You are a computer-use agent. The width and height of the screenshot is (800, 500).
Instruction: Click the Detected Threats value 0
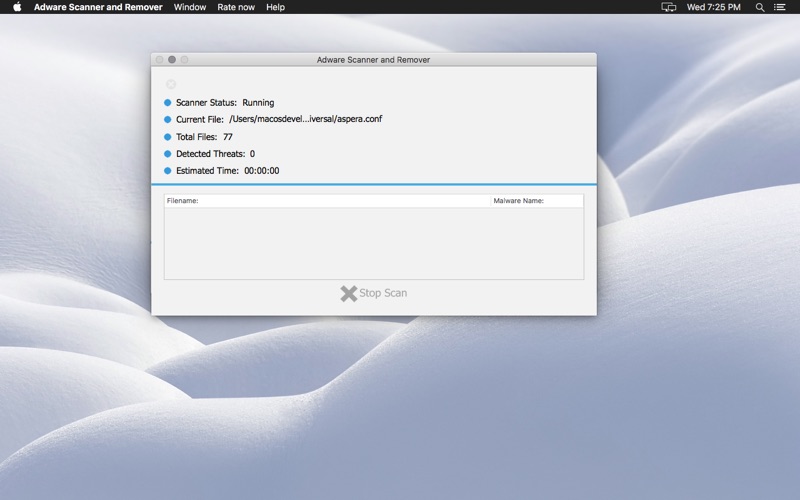point(252,154)
